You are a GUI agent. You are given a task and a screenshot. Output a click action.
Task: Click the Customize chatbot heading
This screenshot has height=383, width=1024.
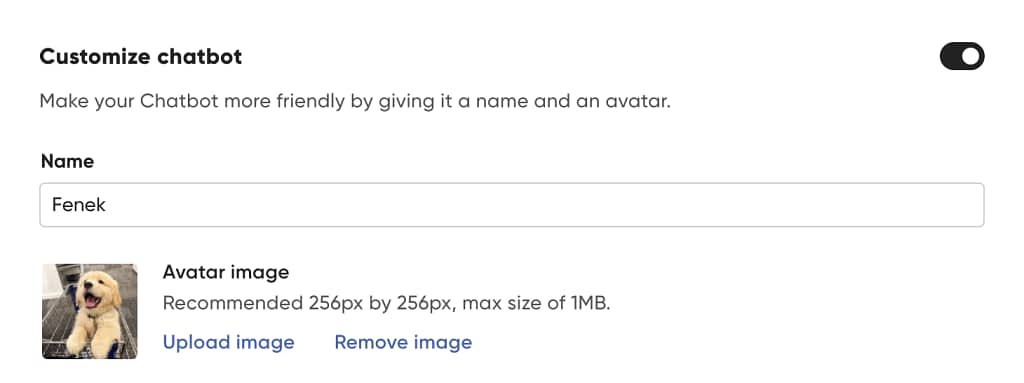(141, 57)
